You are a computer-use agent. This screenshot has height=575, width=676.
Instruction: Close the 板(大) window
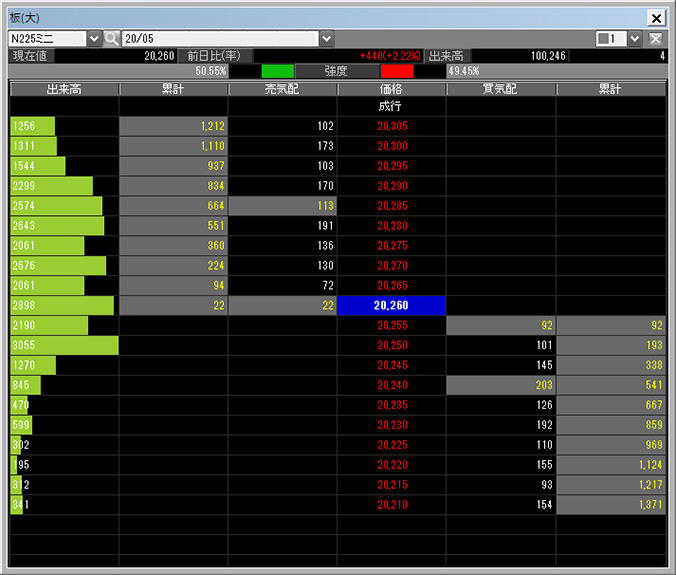(x=656, y=18)
